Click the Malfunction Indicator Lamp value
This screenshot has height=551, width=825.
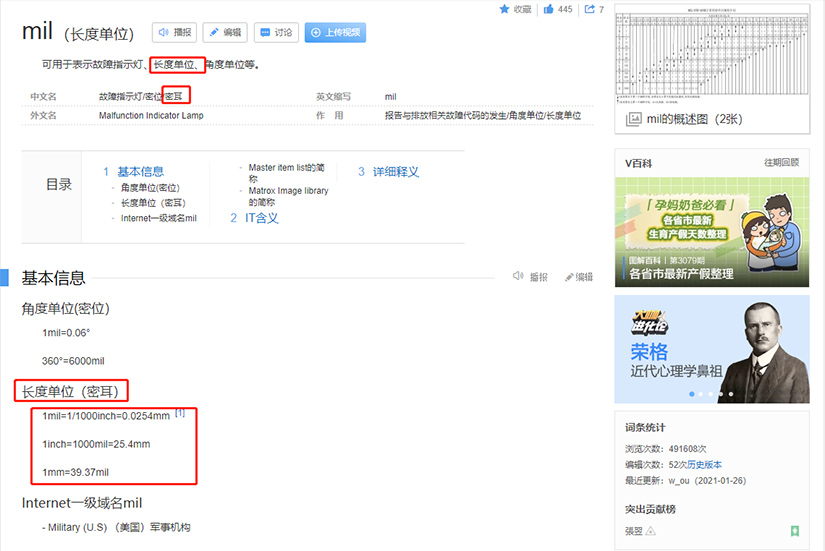coord(151,115)
